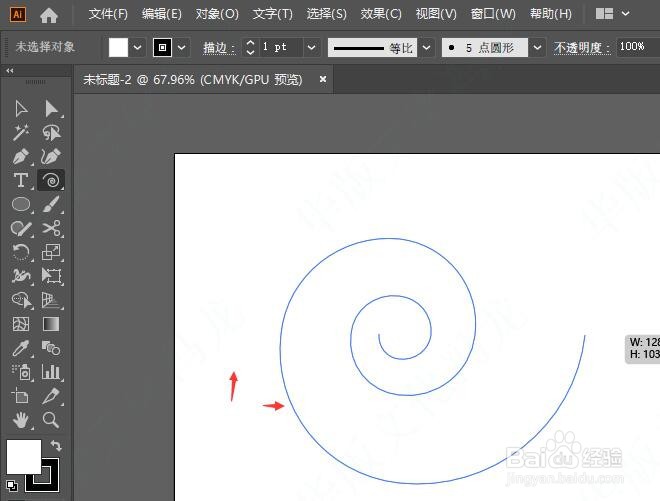Click the Ai application logo
This screenshot has height=501, width=660.
(x=18, y=15)
